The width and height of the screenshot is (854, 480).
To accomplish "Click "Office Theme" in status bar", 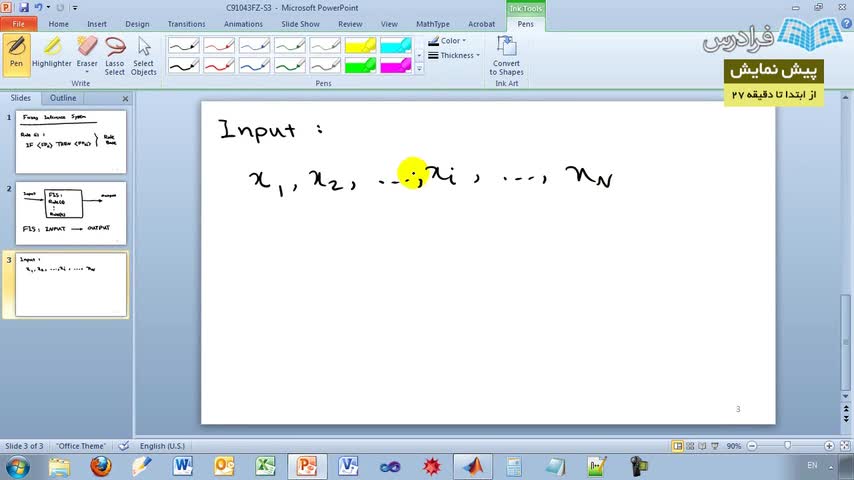I will 81,446.
